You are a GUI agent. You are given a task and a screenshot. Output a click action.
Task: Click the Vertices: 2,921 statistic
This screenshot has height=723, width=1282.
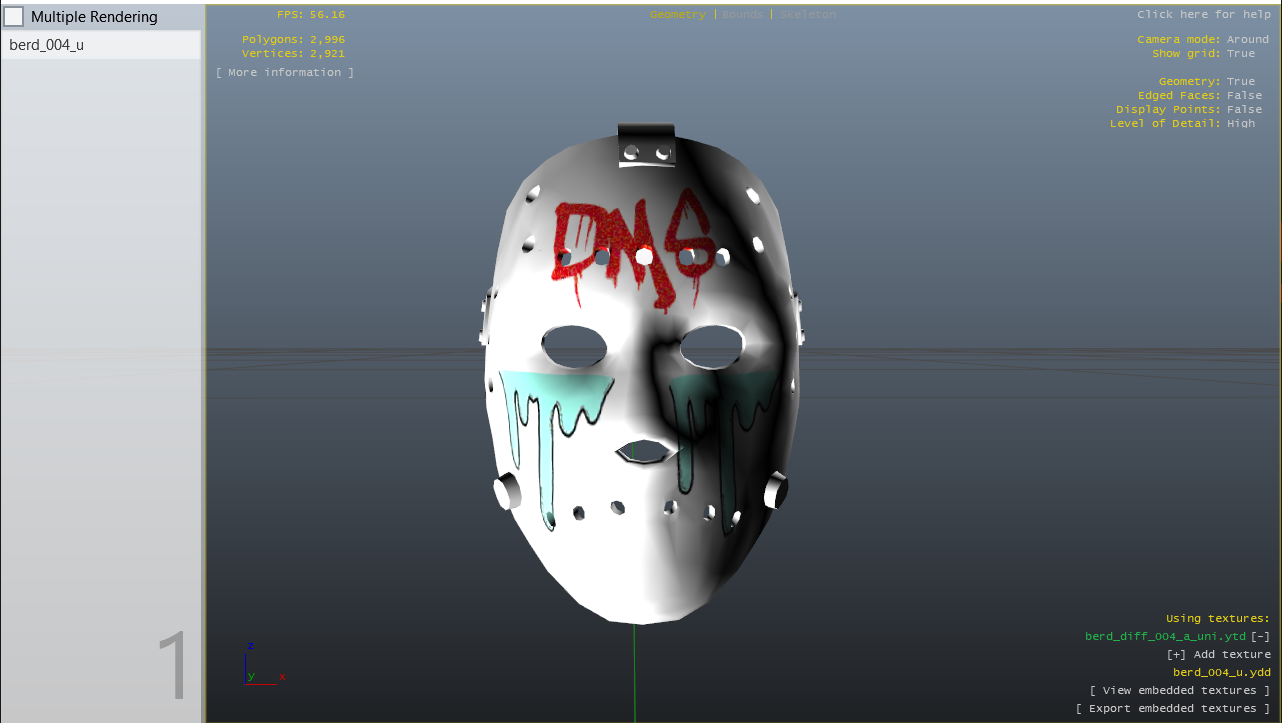pyautogui.click(x=293, y=54)
